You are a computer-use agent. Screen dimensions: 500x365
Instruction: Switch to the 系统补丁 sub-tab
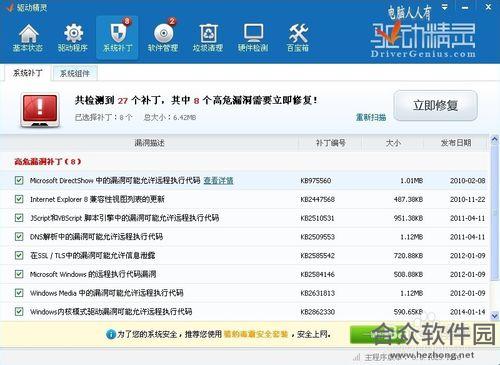pos(28,73)
